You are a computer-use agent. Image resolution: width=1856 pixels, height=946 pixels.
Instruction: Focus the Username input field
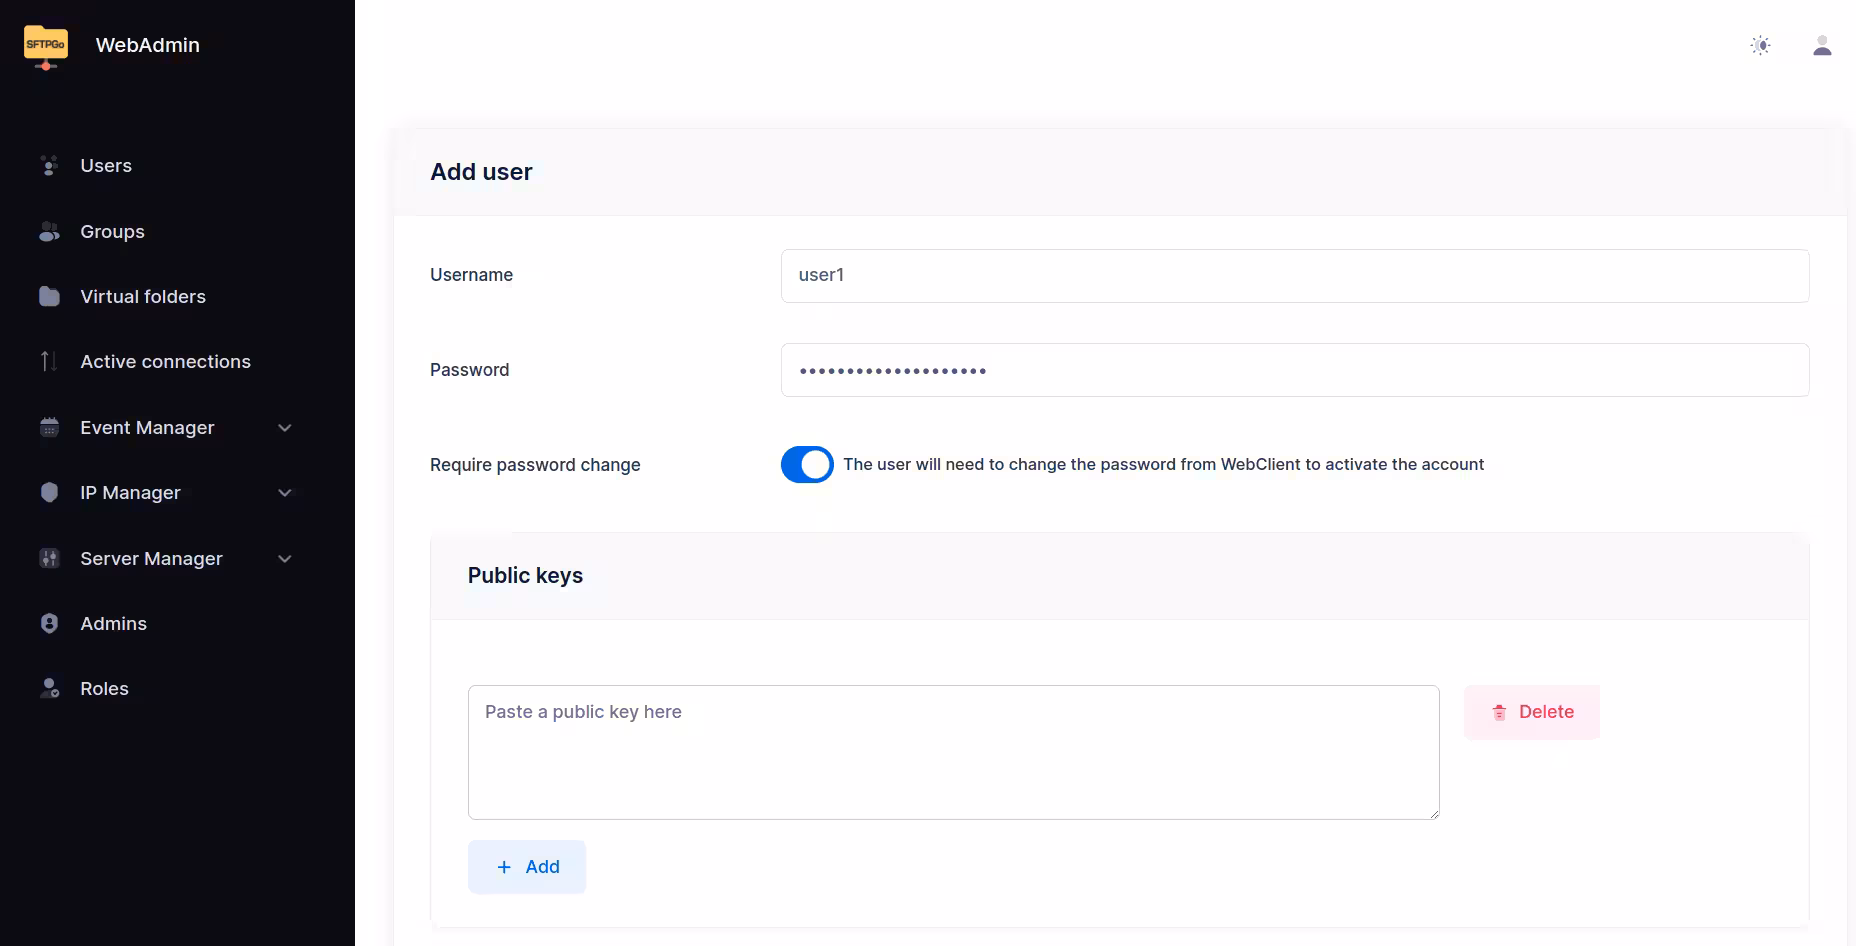click(x=1294, y=276)
